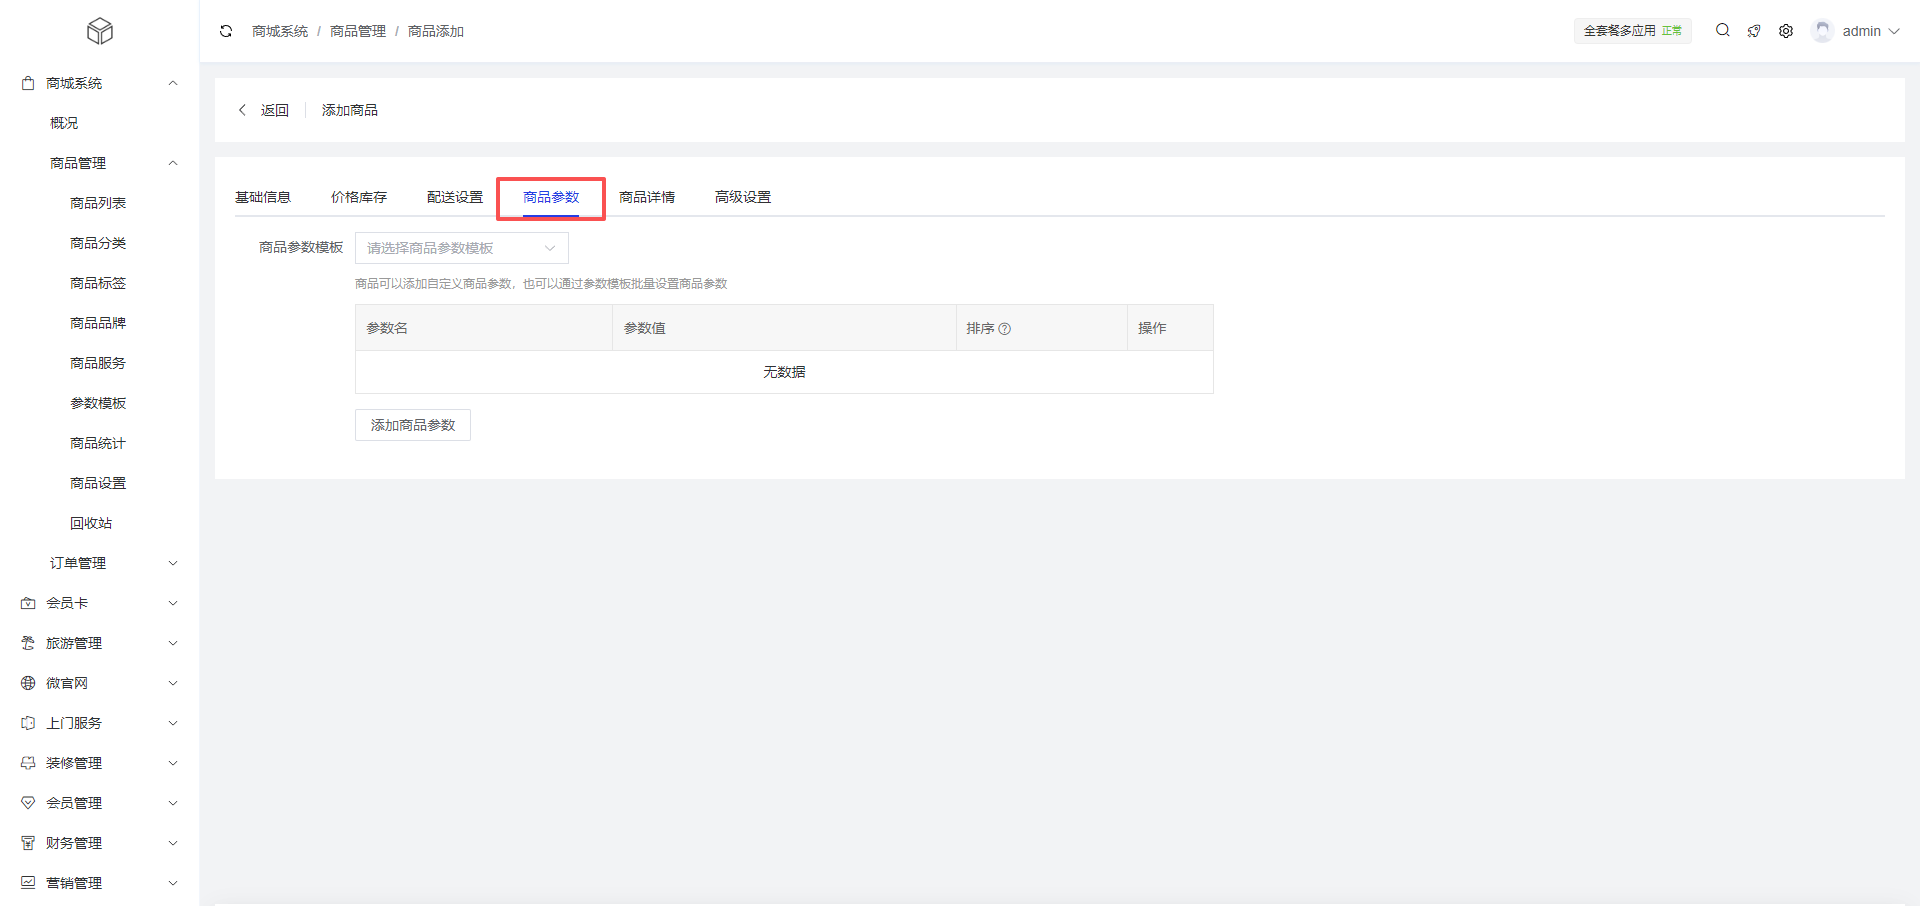Click the 上门服务 sidebar icon
The width and height of the screenshot is (1920, 906).
28,723
